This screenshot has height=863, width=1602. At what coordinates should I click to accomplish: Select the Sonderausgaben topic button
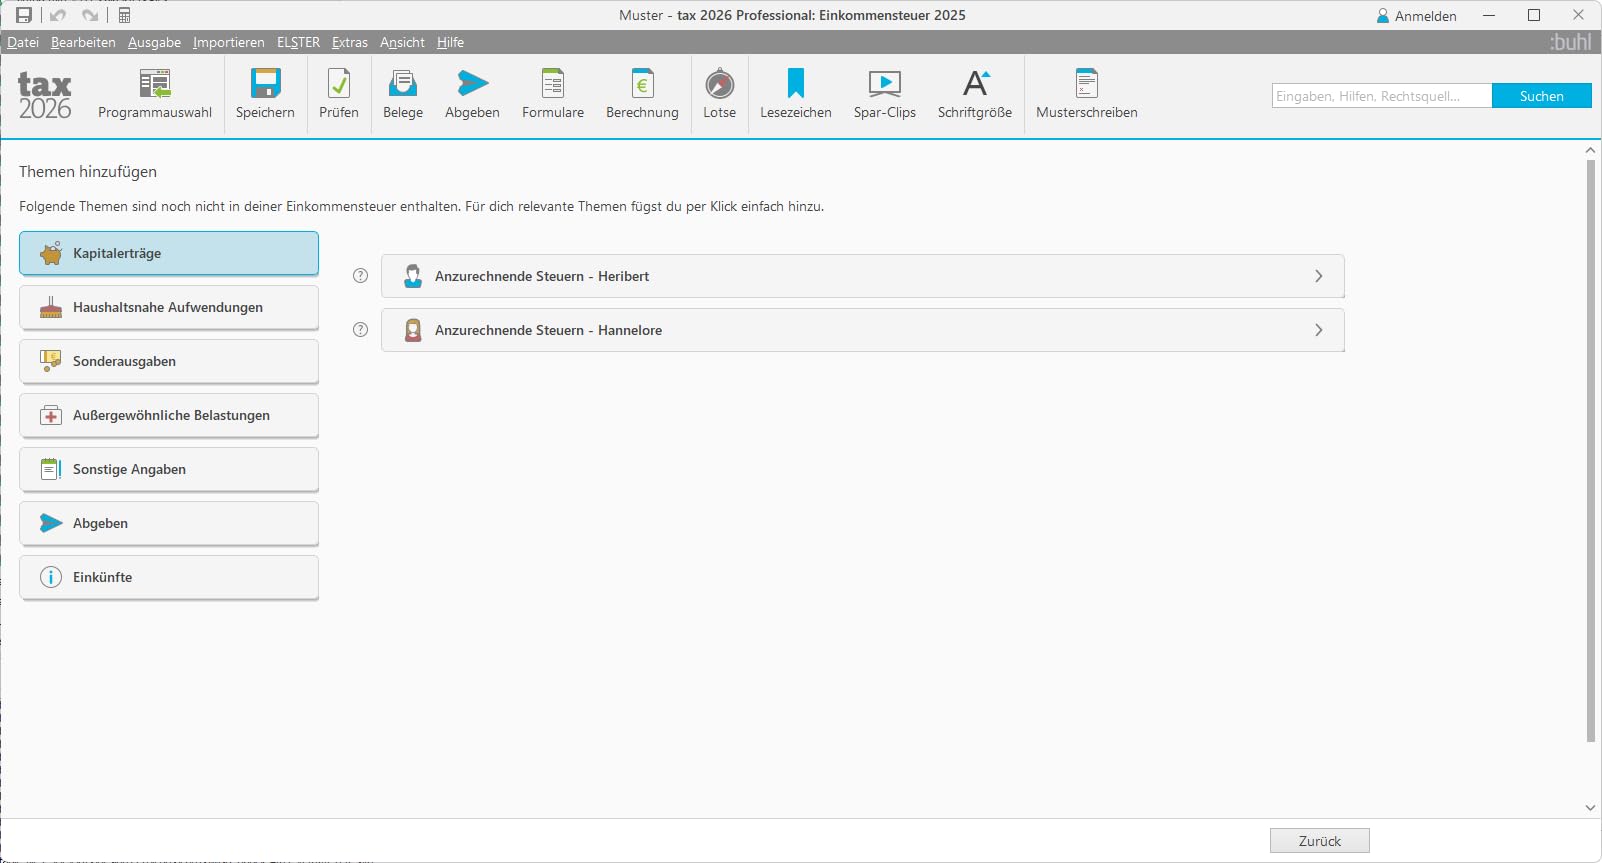[x=169, y=361]
